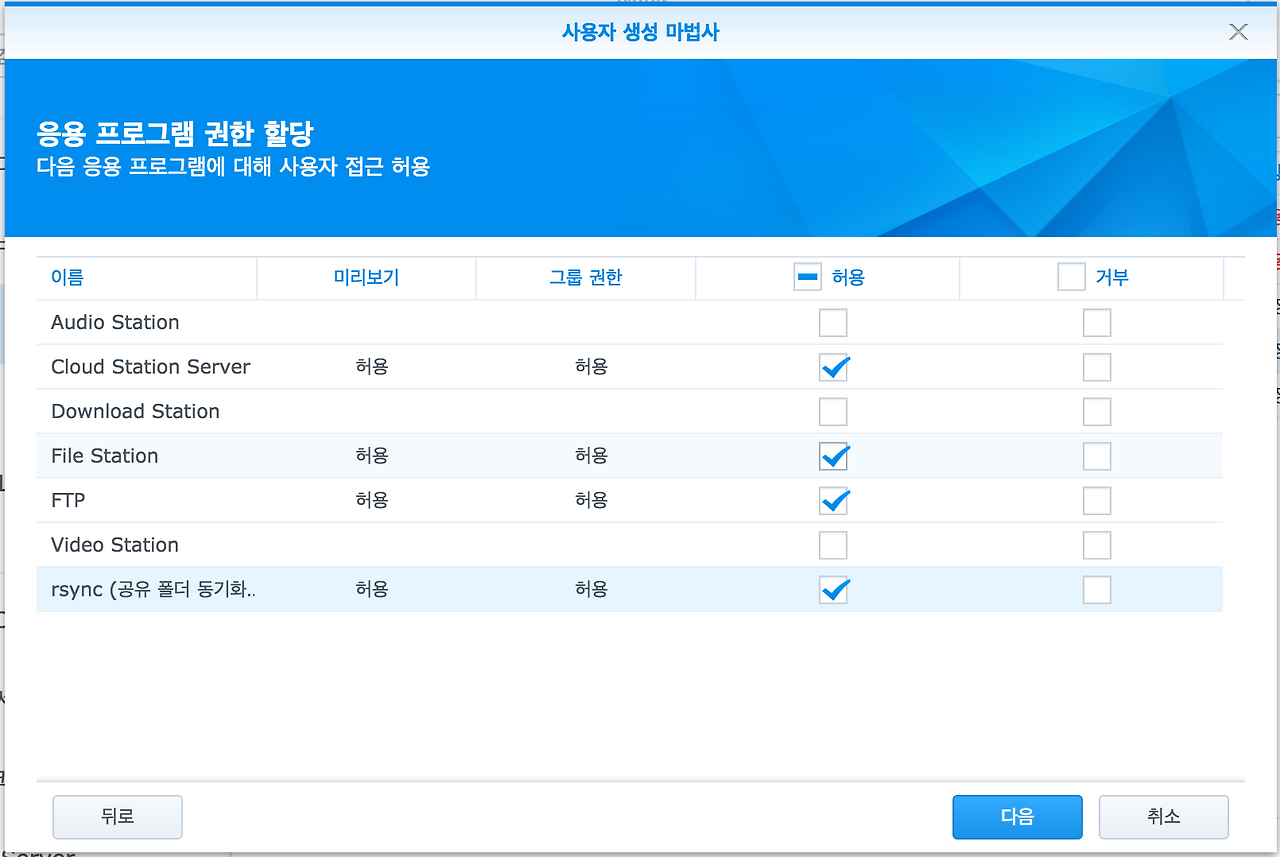Check Deny for Video Station

(x=1096, y=545)
